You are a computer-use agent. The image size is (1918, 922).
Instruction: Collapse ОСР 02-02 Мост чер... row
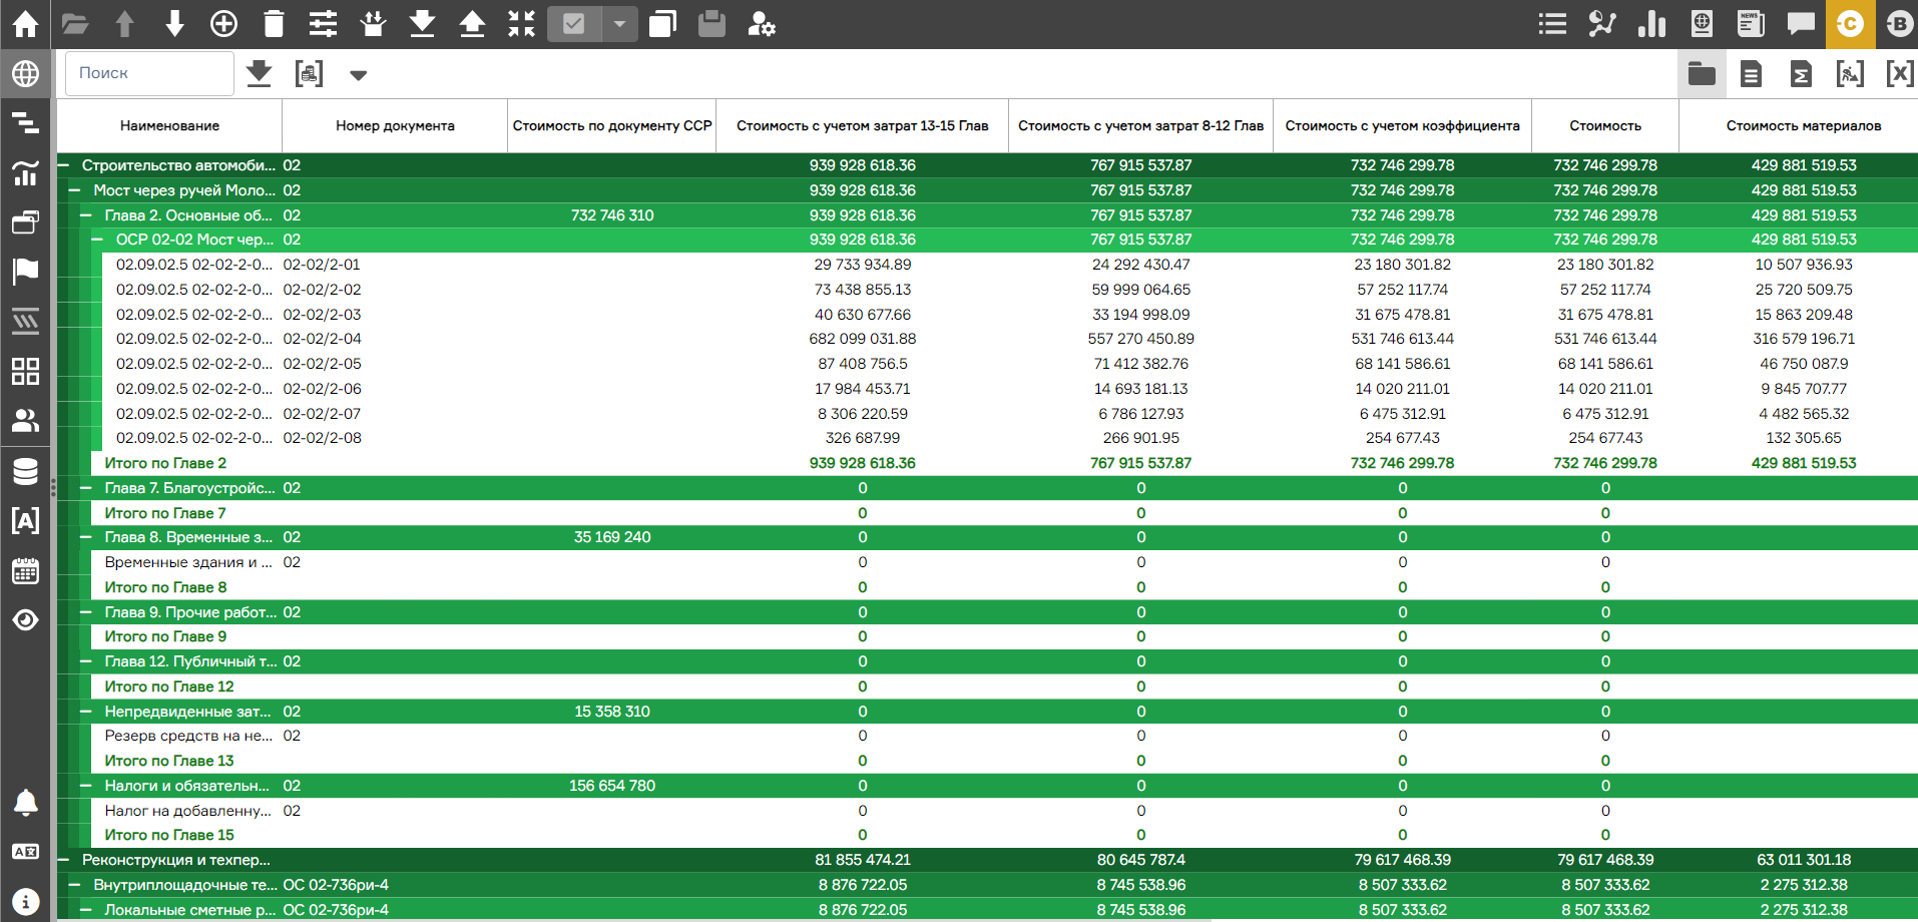pyautogui.click(x=98, y=240)
